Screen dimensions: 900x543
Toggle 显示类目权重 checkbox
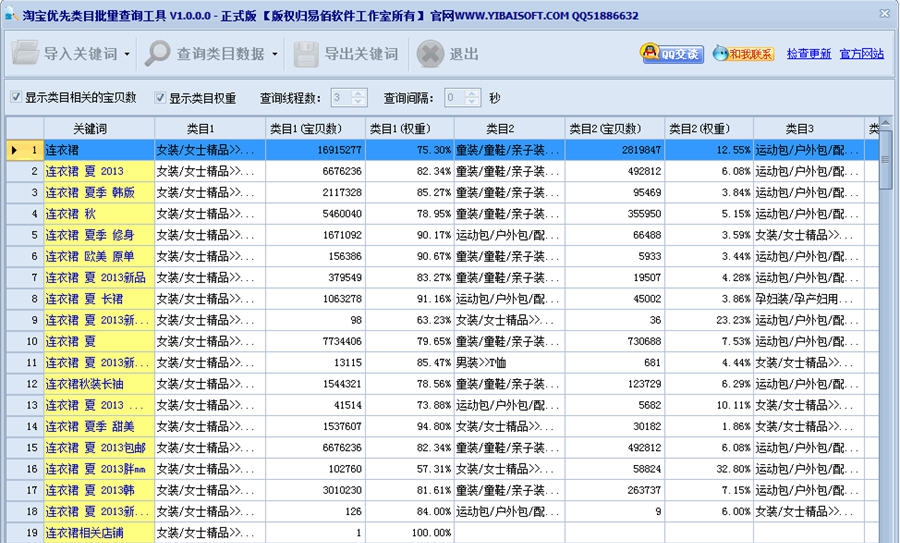161,98
